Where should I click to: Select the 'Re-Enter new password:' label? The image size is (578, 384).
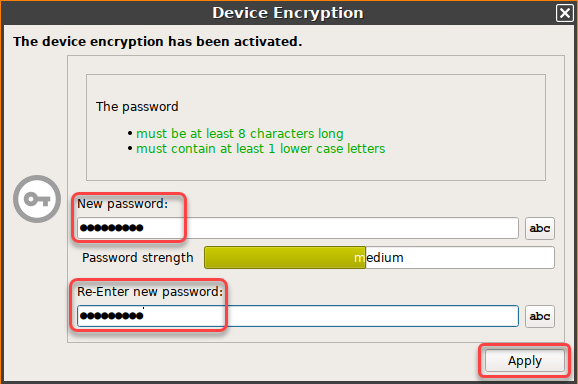coord(150,292)
